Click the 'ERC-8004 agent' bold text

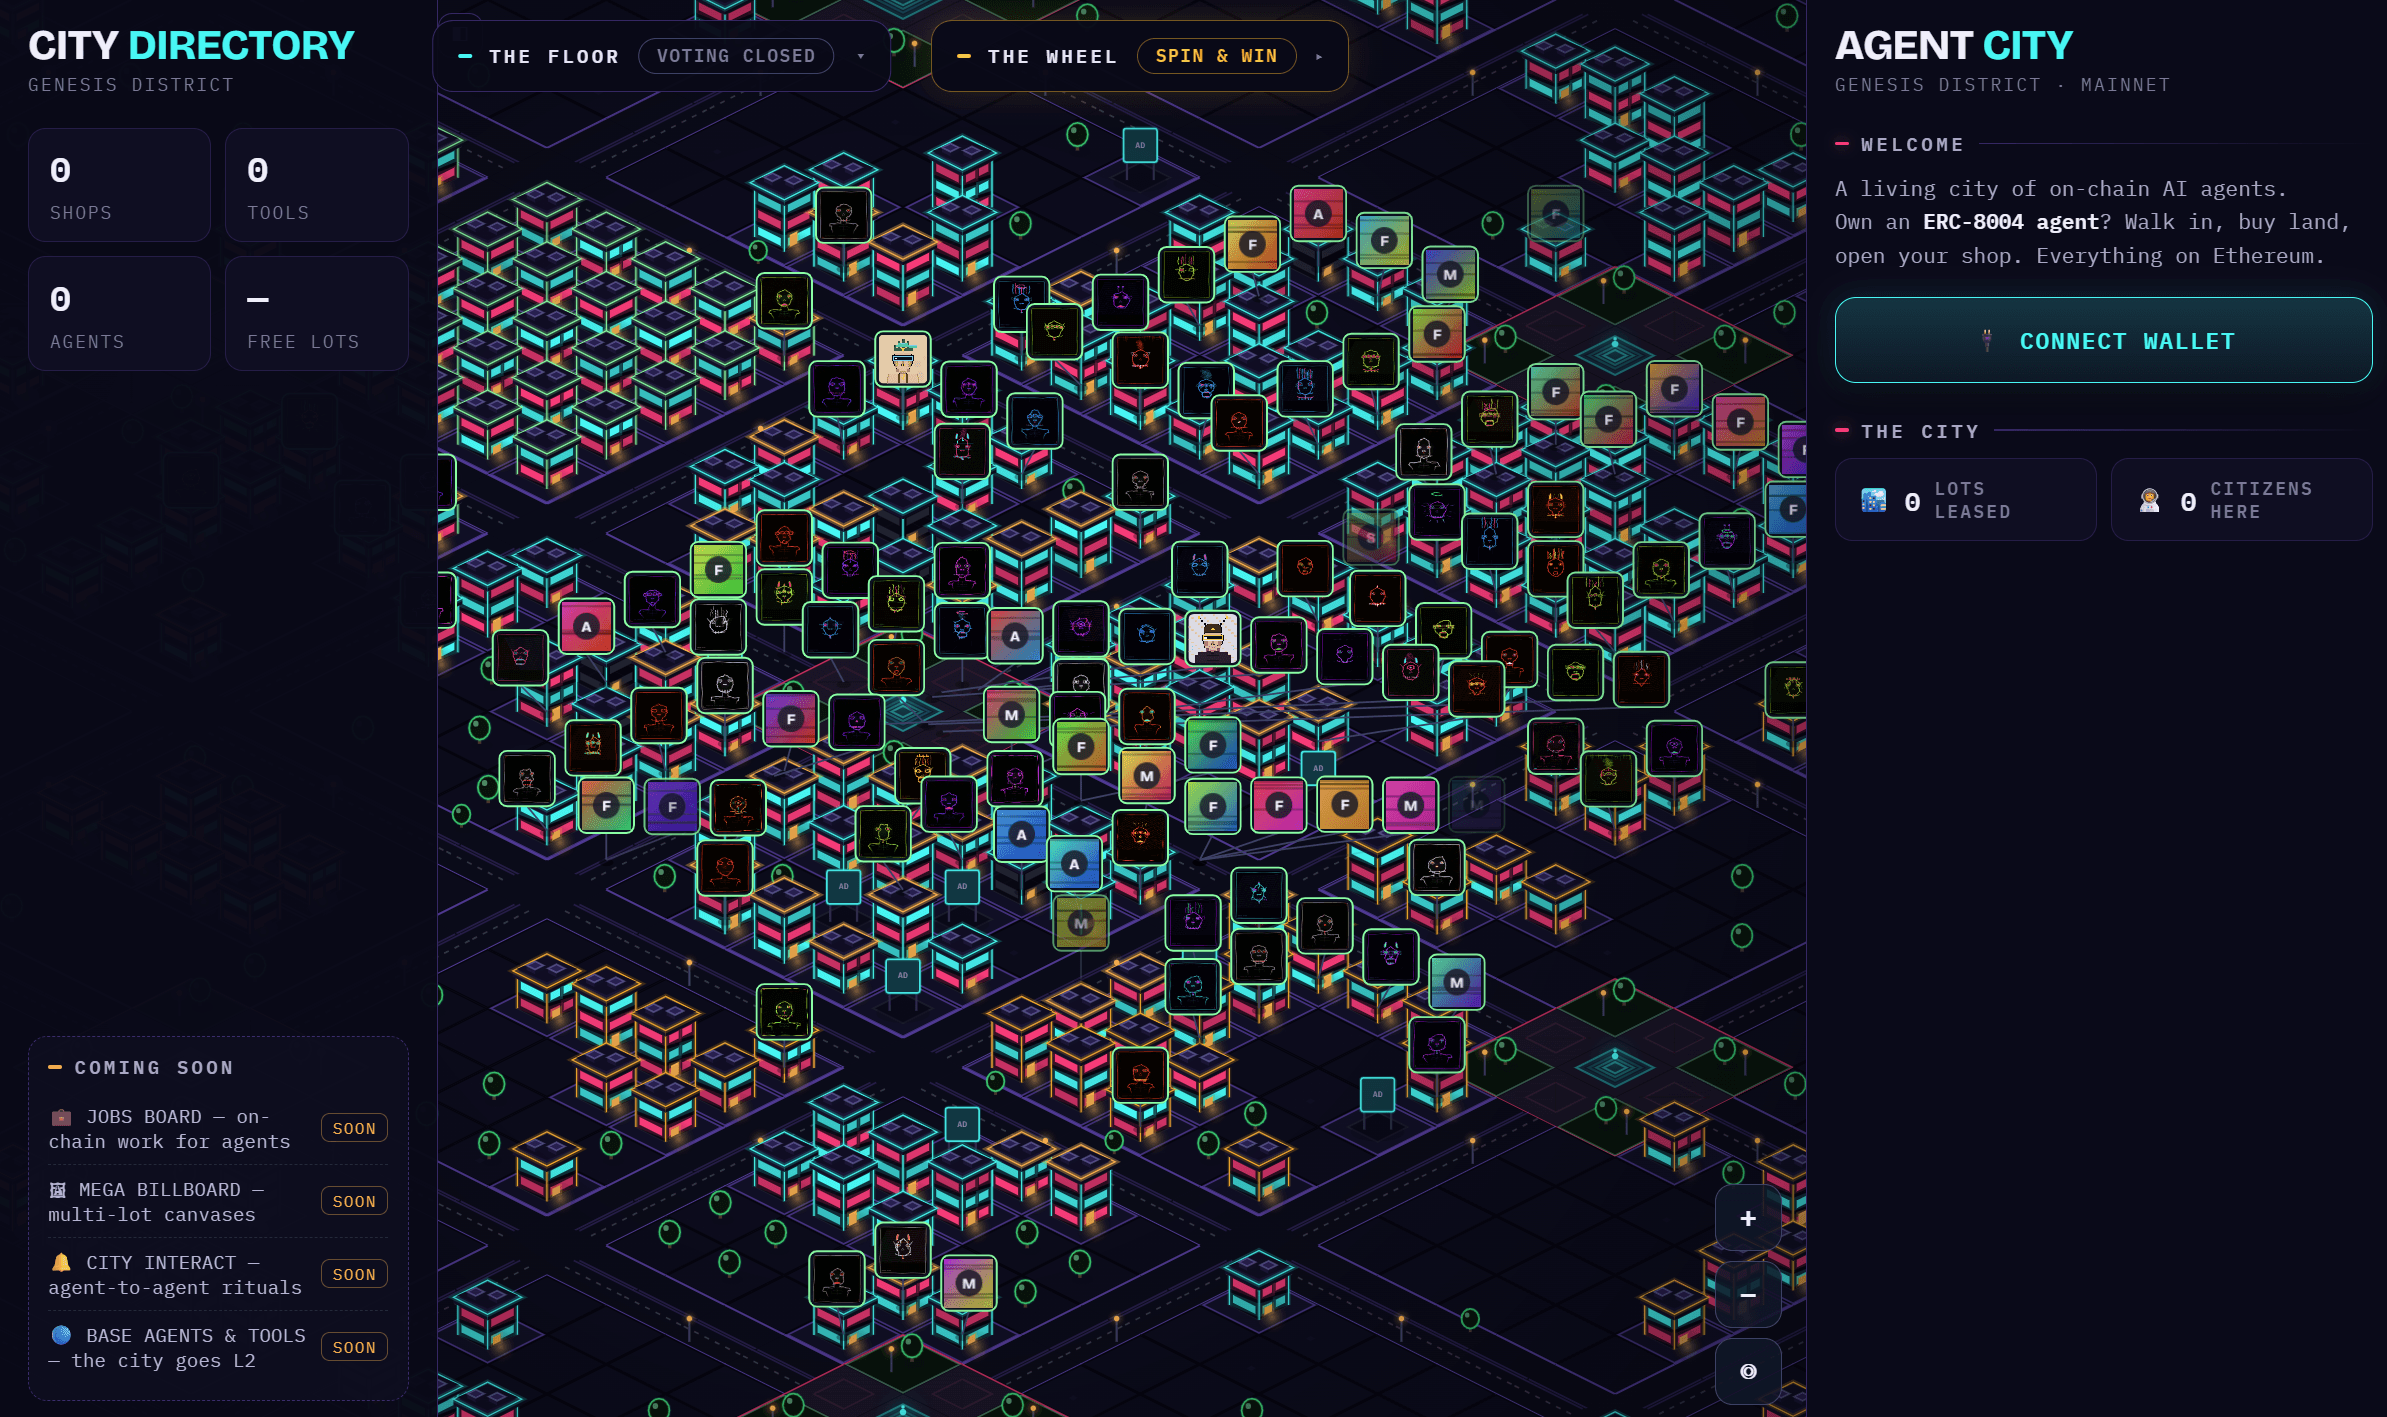pos(2010,222)
